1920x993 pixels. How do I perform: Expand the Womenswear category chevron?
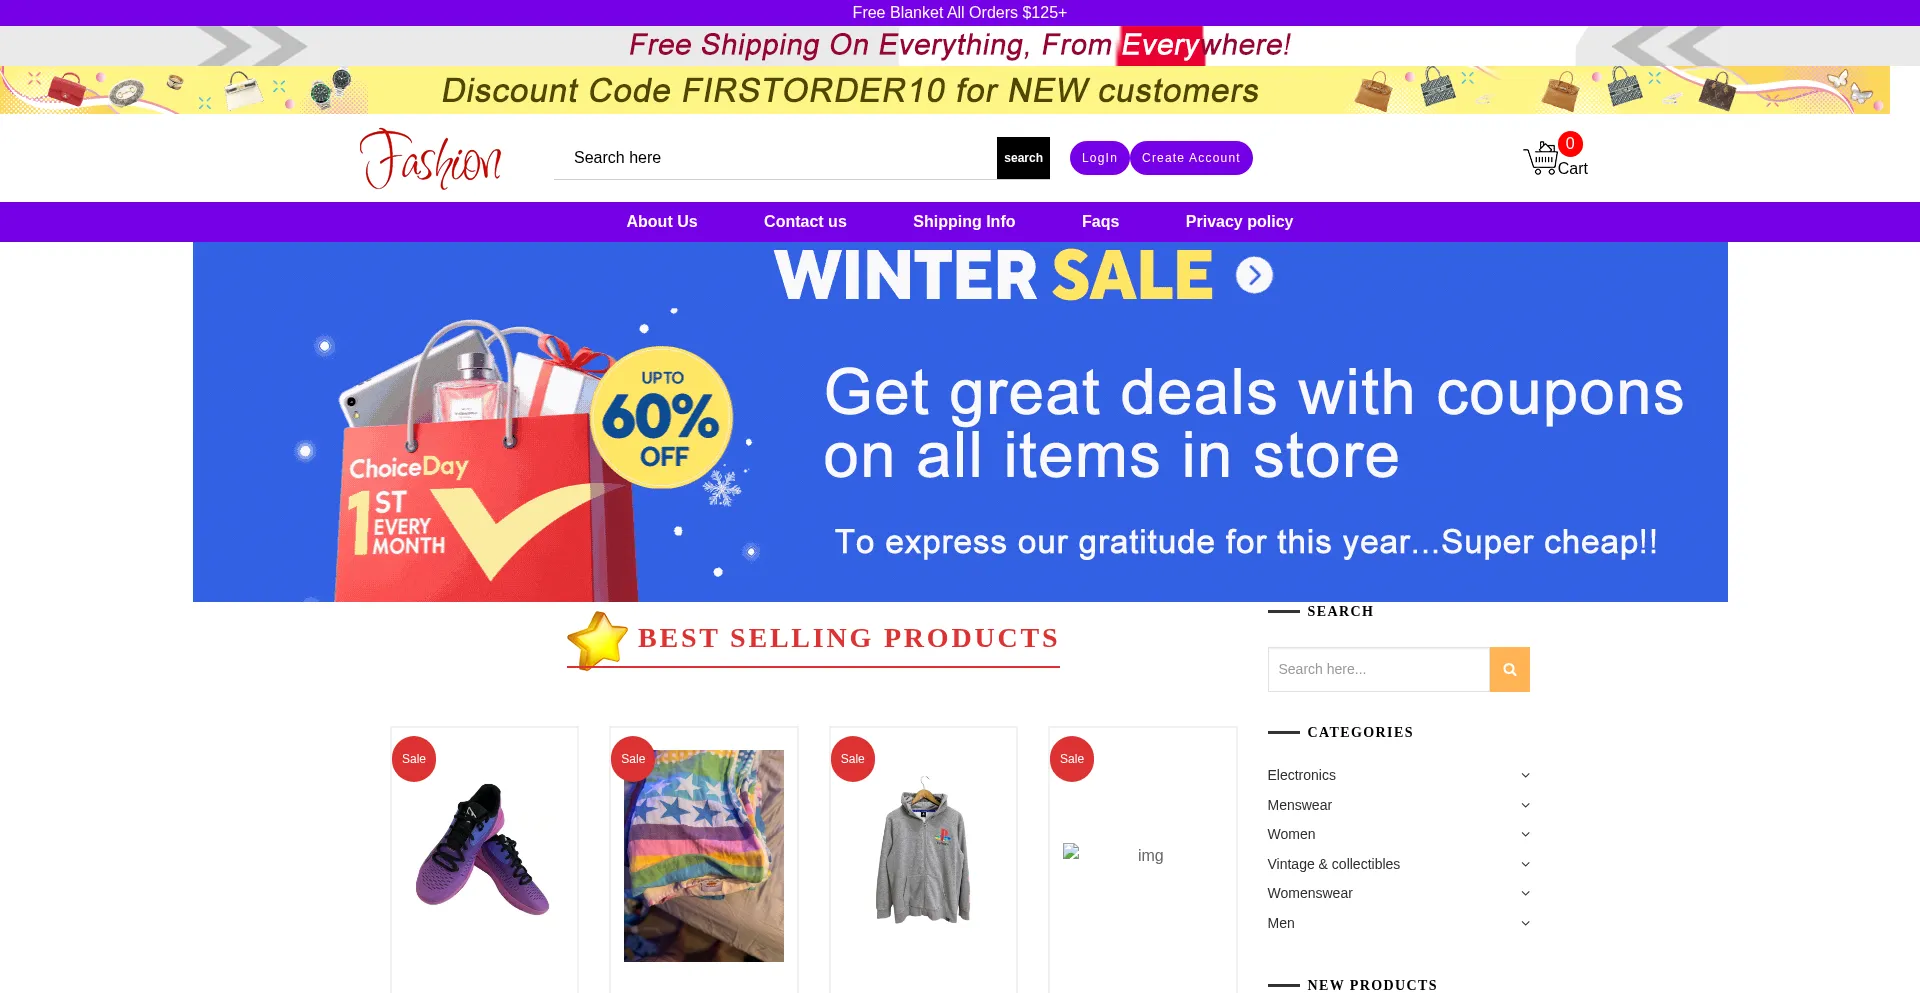click(1525, 893)
